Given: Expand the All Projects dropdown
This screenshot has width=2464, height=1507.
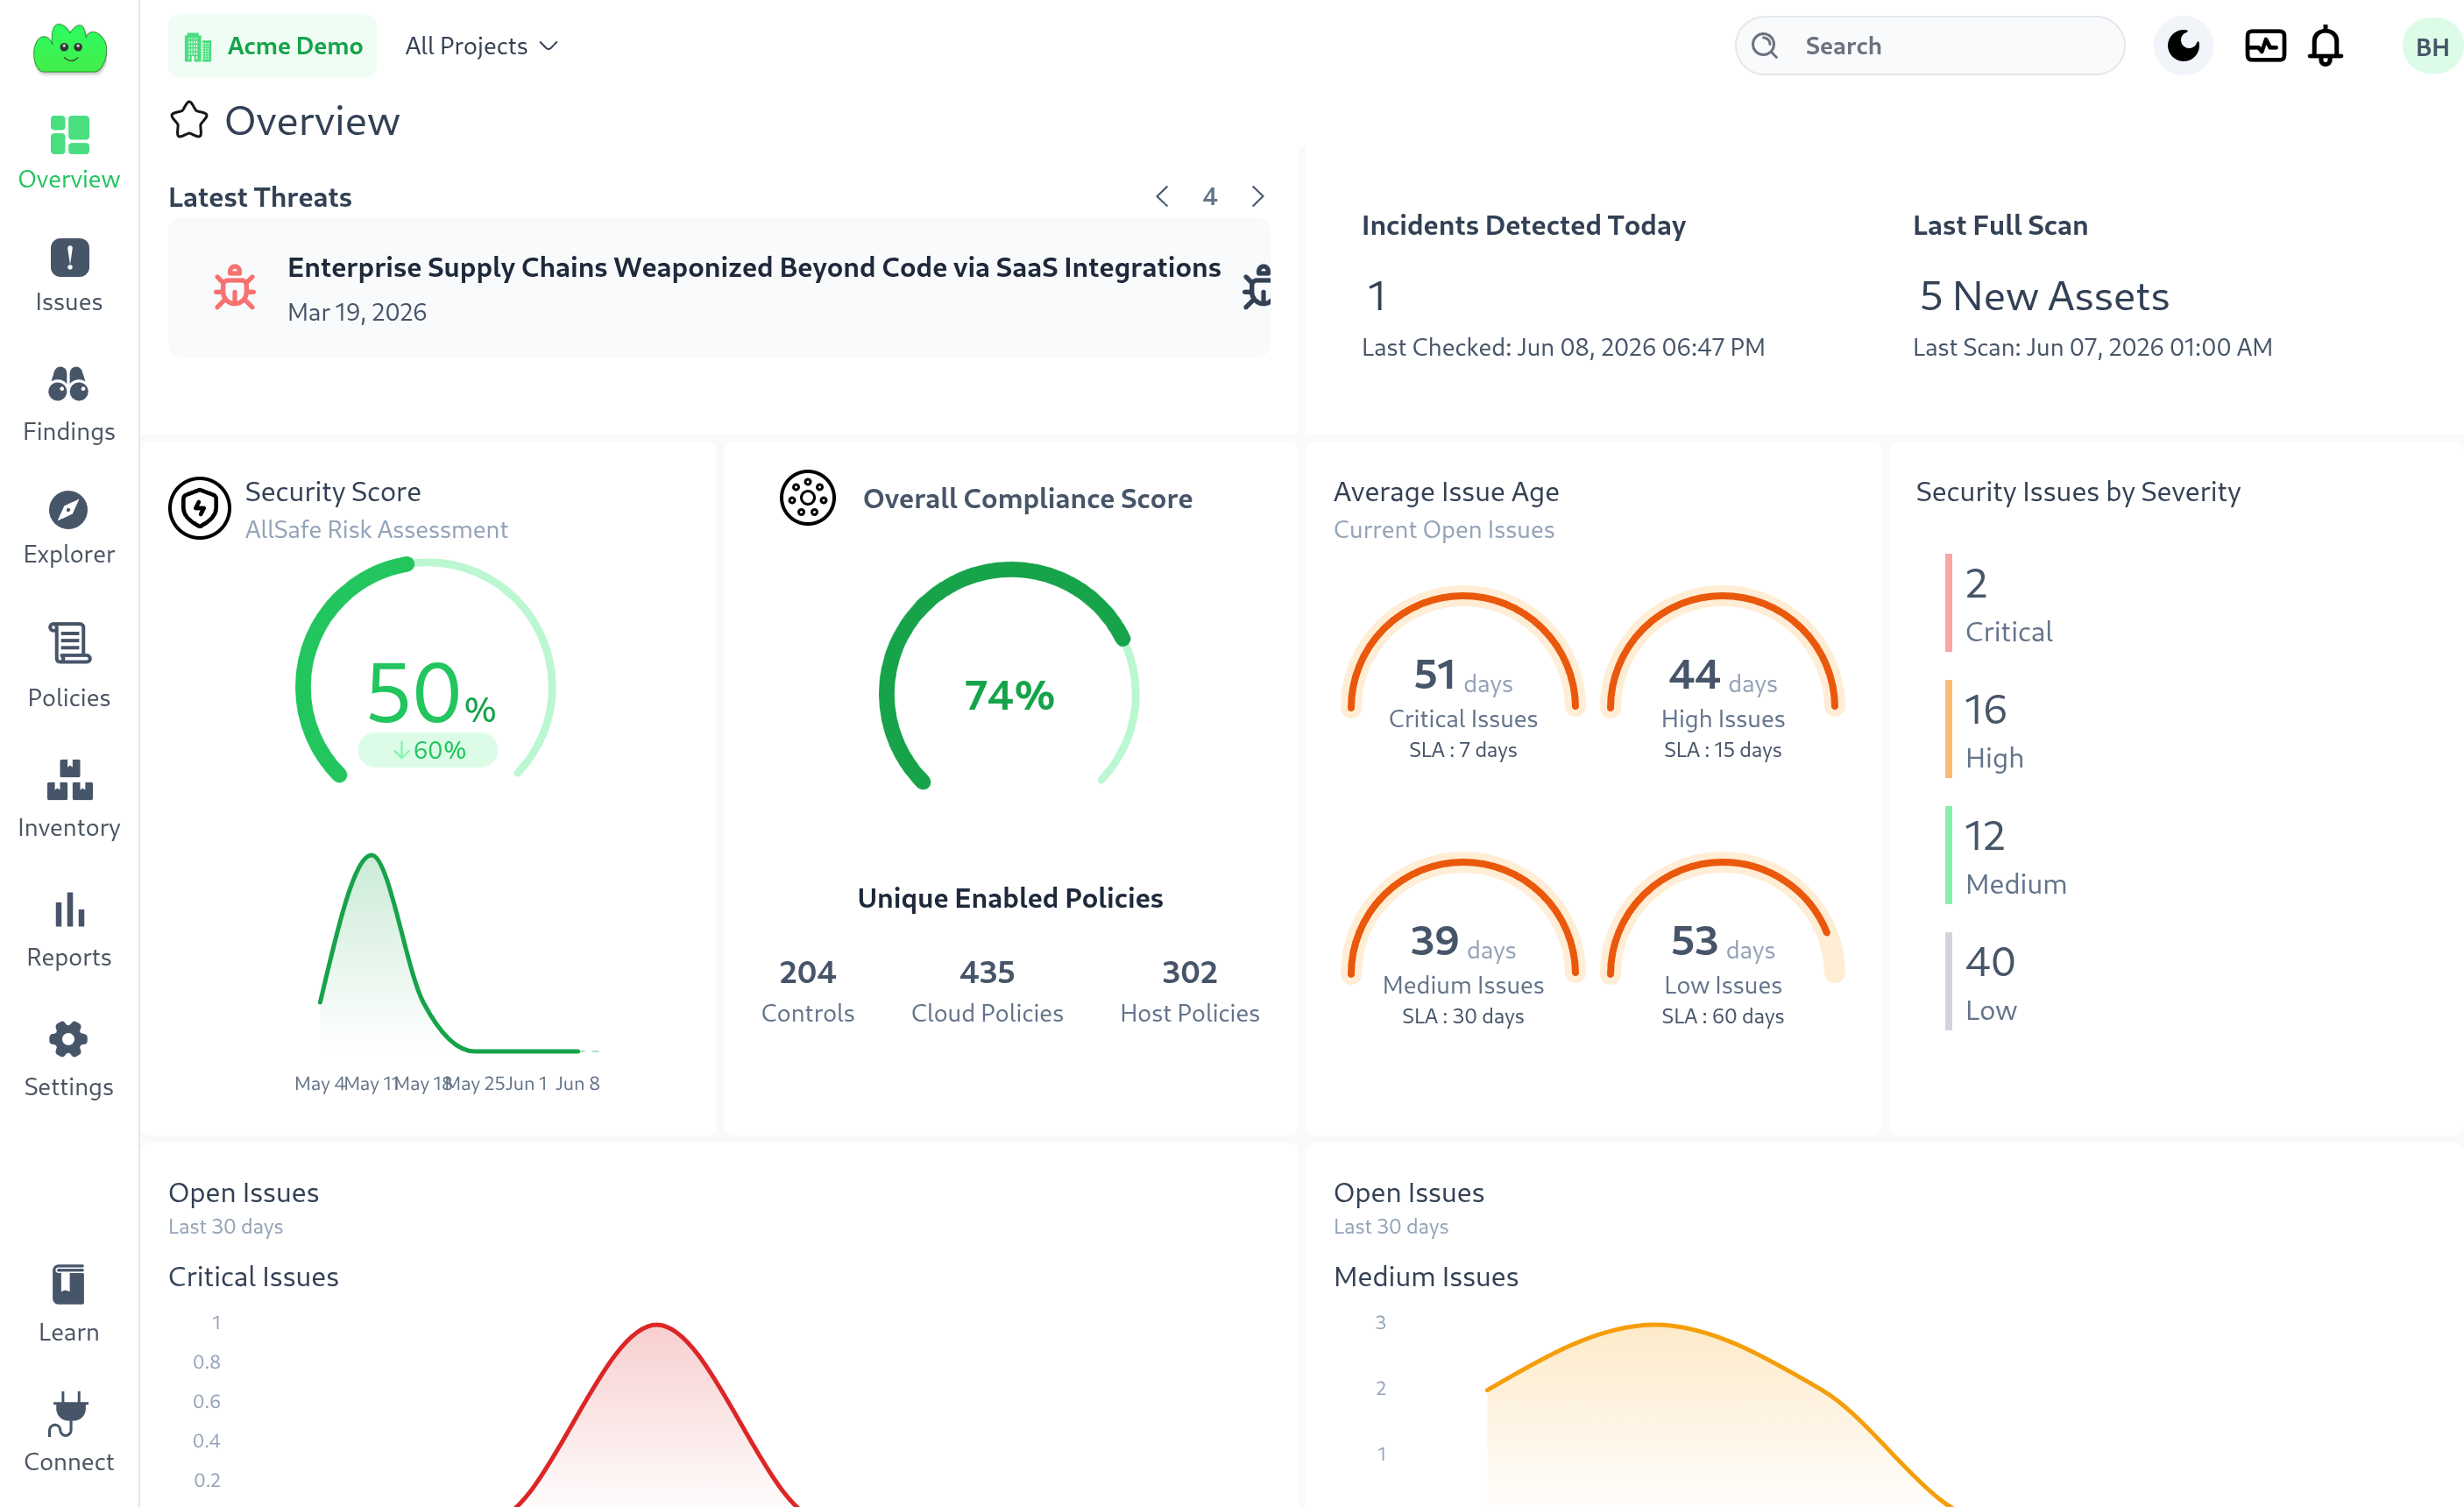Looking at the screenshot, I should tap(482, 46).
